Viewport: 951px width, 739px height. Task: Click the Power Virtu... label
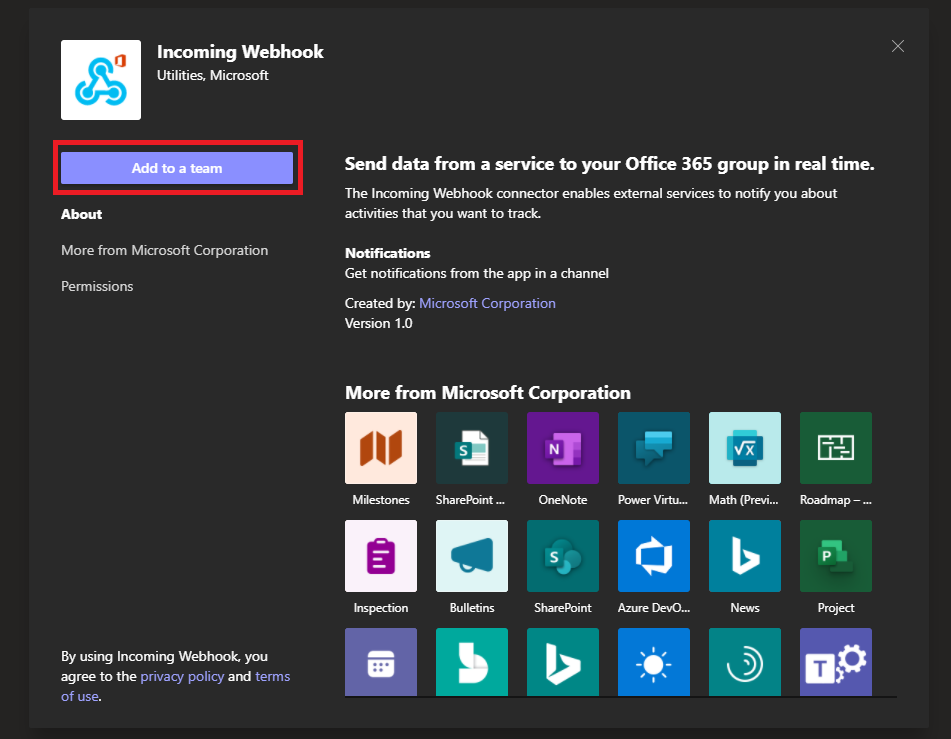[653, 500]
